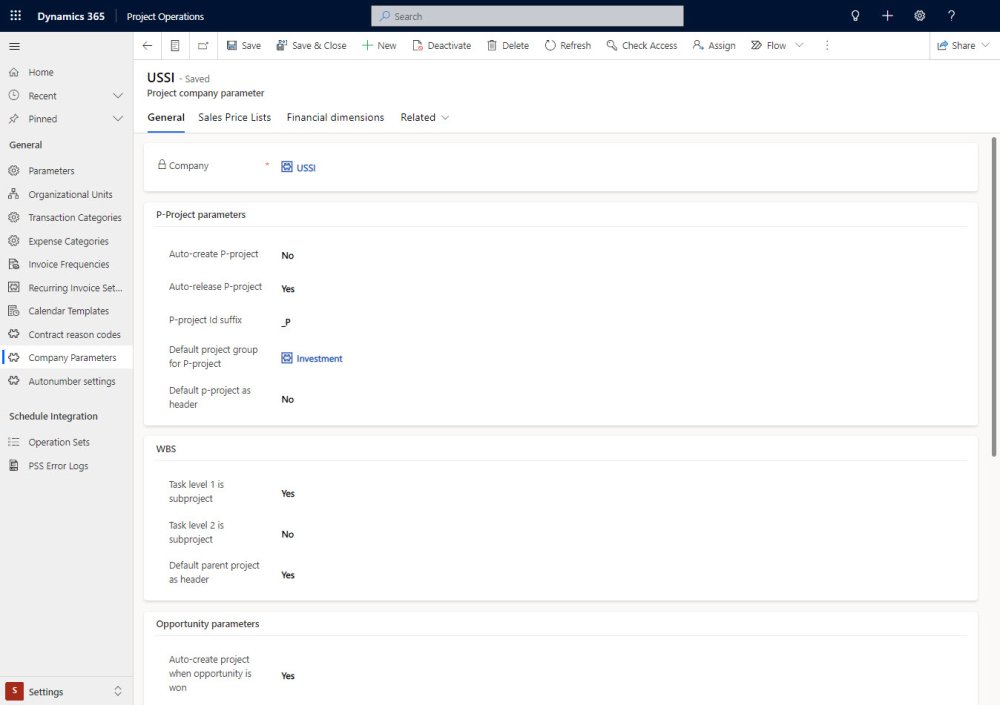The height and width of the screenshot is (705, 1000).
Task: Open the Investment project group link
Action: 319,359
